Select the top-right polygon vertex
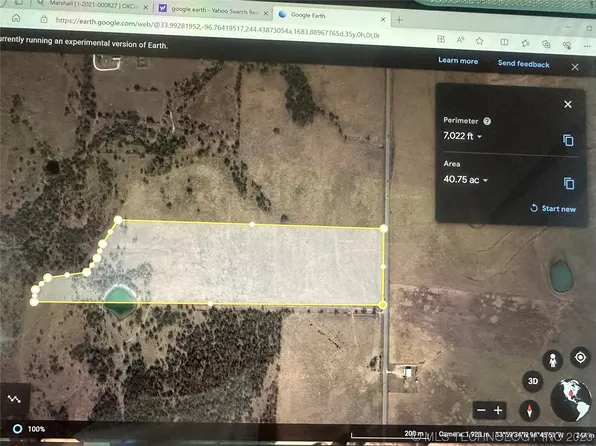 pos(384,228)
